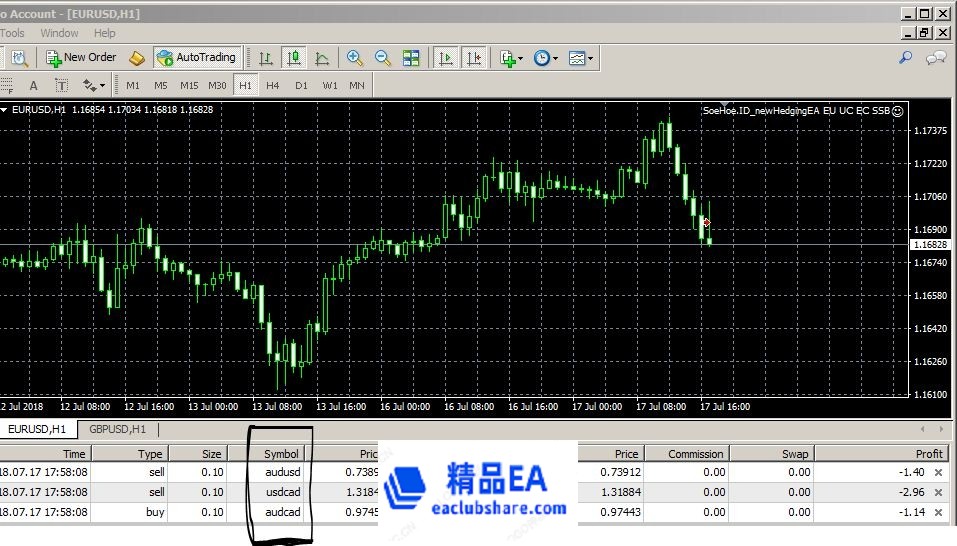Screen dimensions: 957x546
Task: Open the Window menu
Action: (x=59, y=33)
